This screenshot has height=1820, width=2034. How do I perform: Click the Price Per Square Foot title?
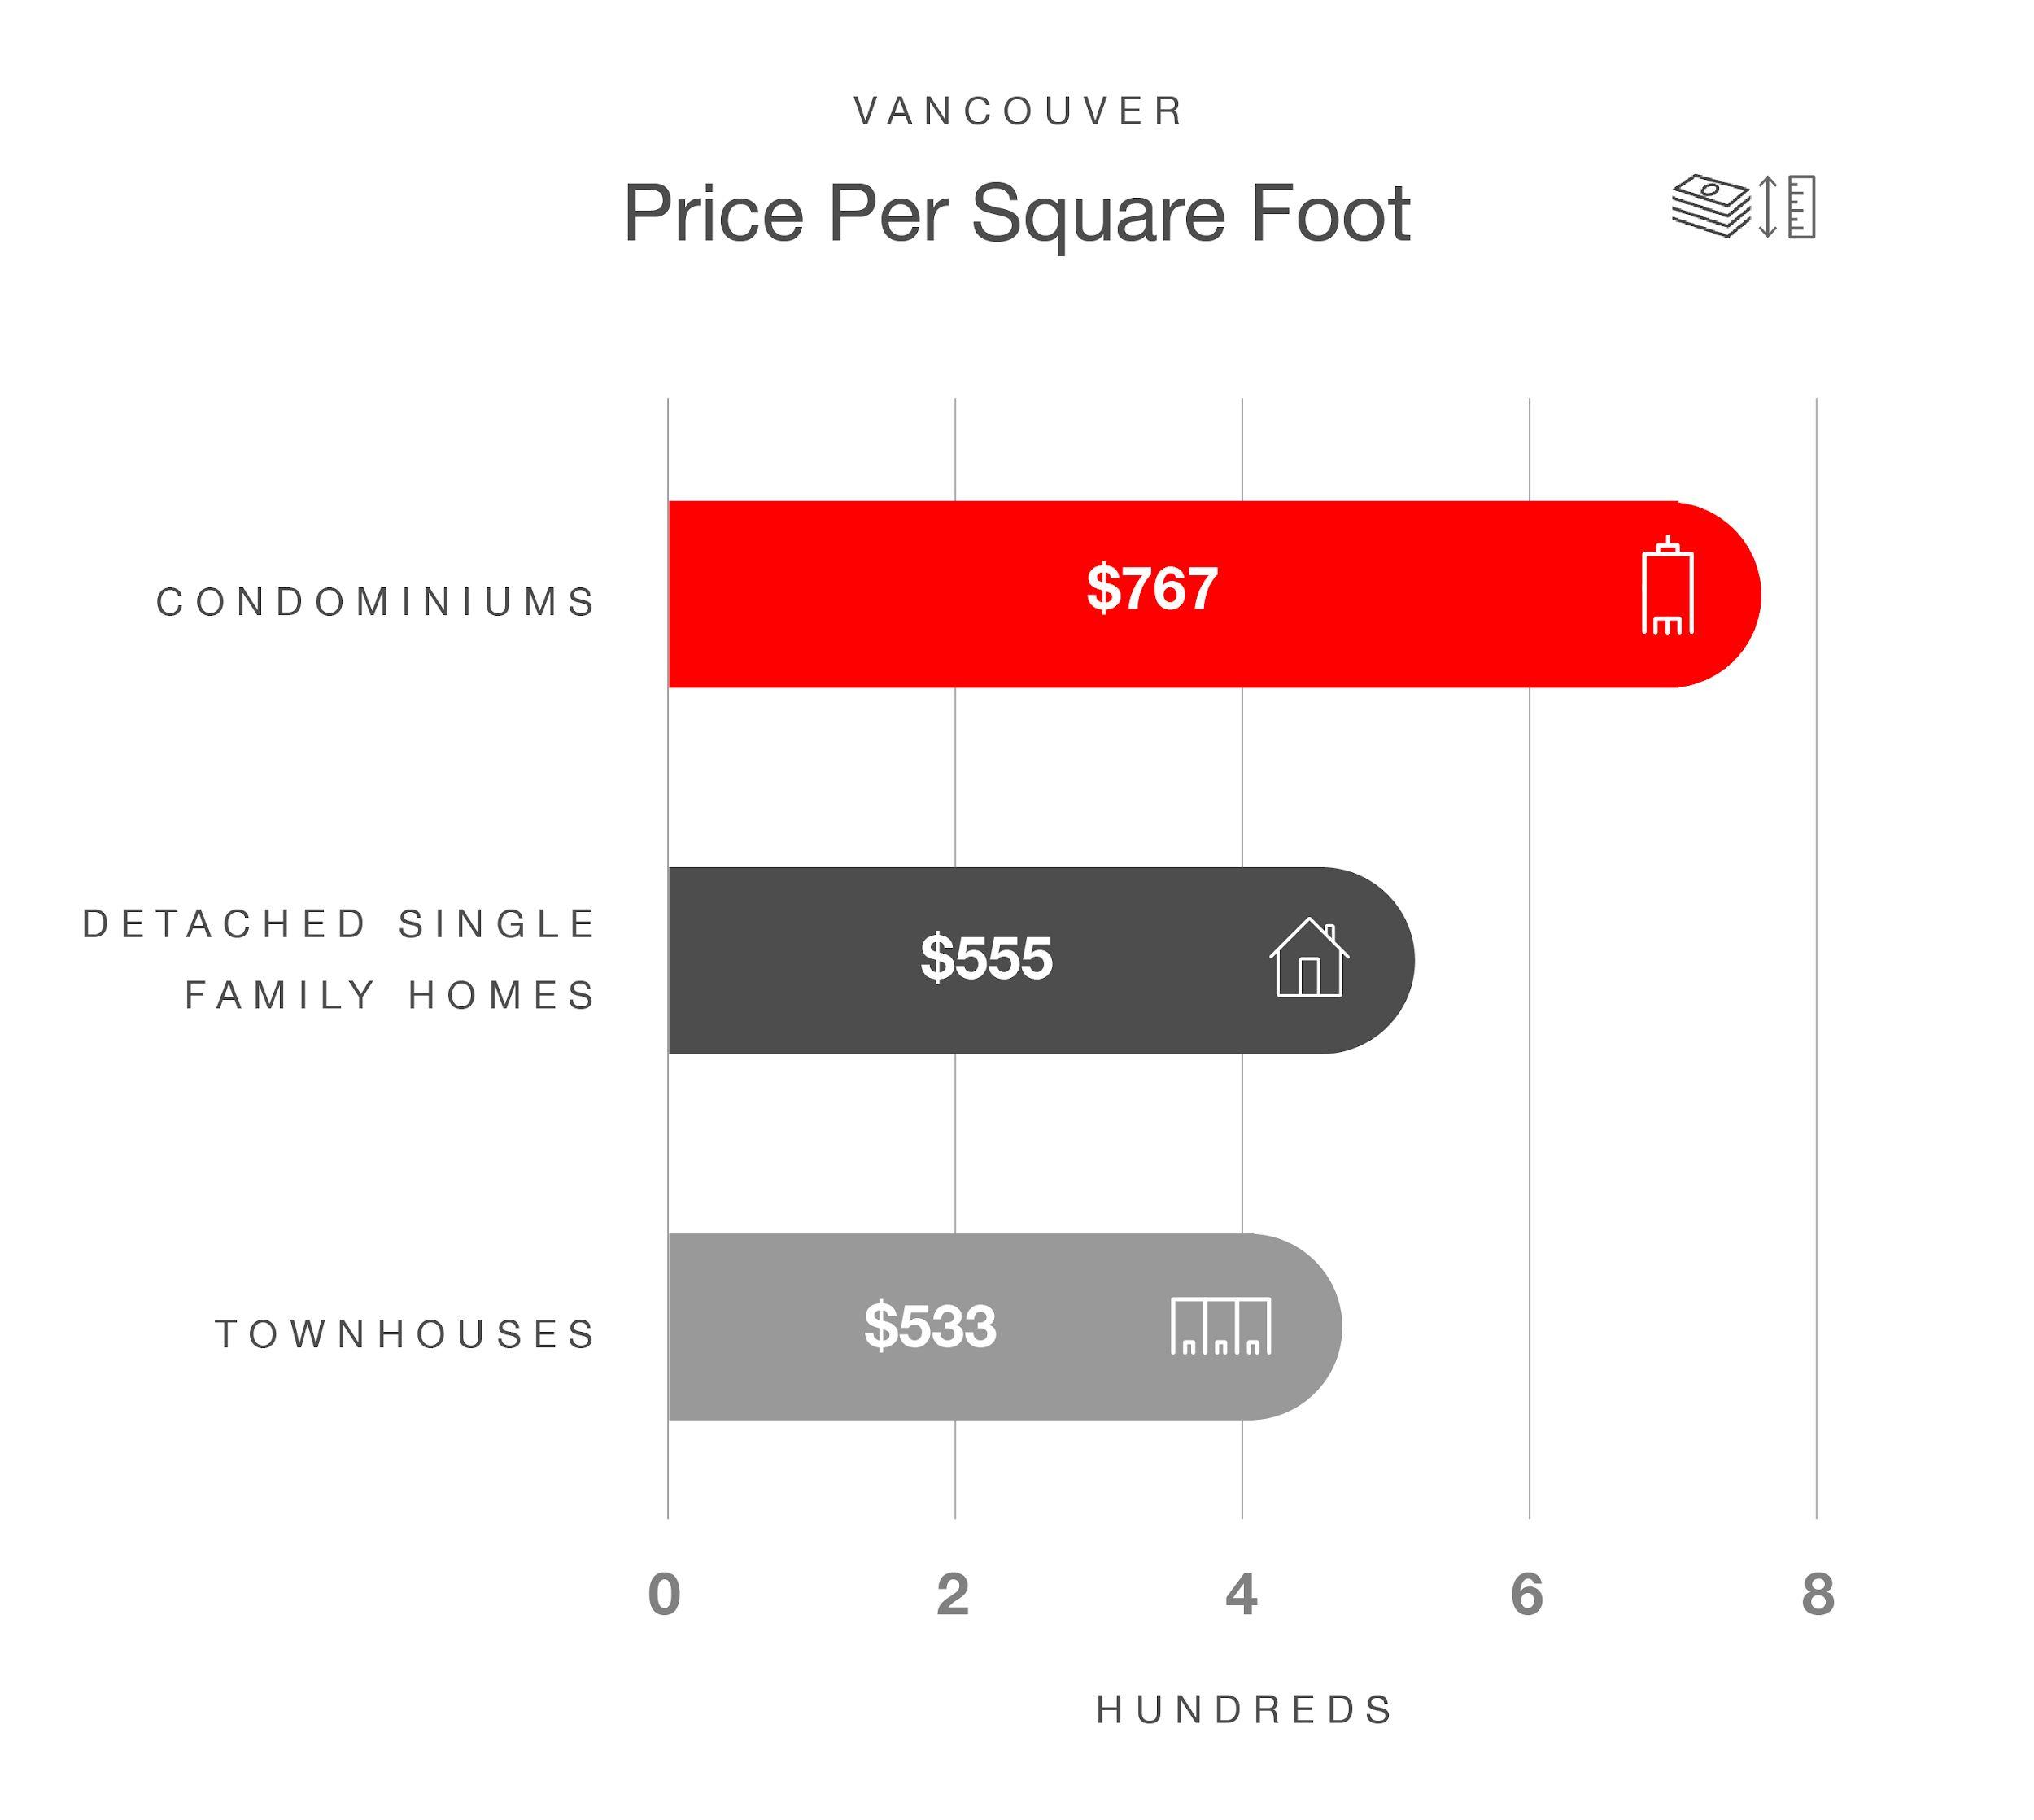click(x=1016, y=213)
